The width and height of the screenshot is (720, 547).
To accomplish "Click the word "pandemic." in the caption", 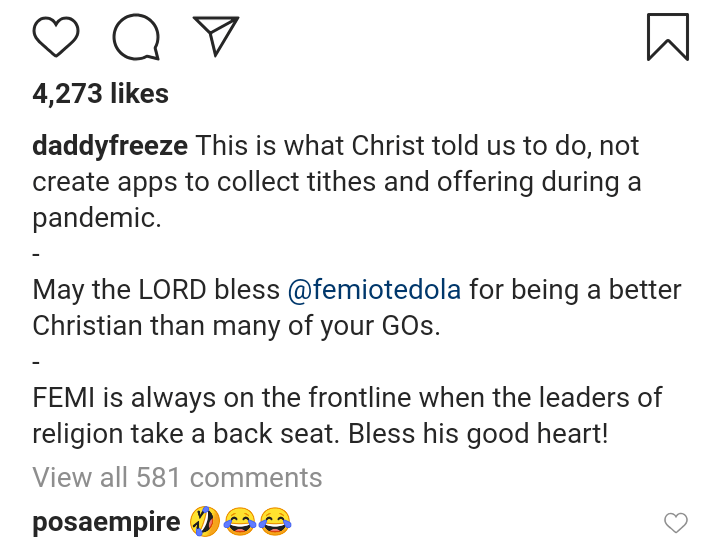I will tap(96, 218).
